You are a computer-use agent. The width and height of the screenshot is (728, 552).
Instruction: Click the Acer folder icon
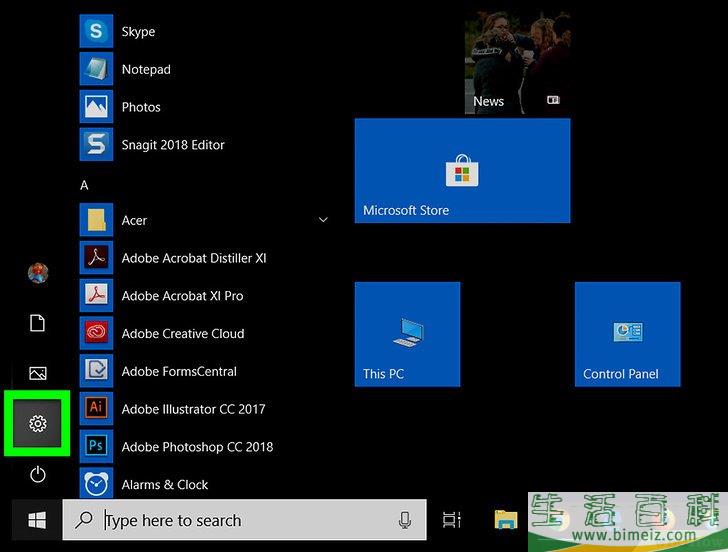[96, 220]
